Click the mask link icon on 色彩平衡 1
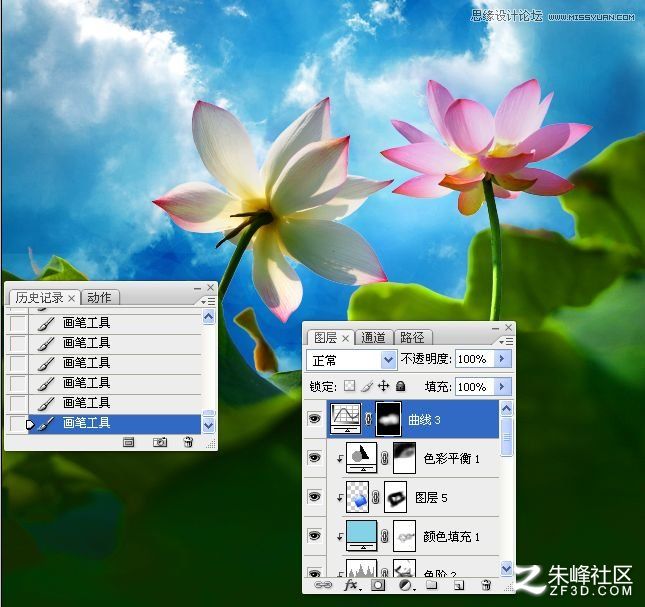The width and height of the screenshot is (645, 607). coord(385,458)
